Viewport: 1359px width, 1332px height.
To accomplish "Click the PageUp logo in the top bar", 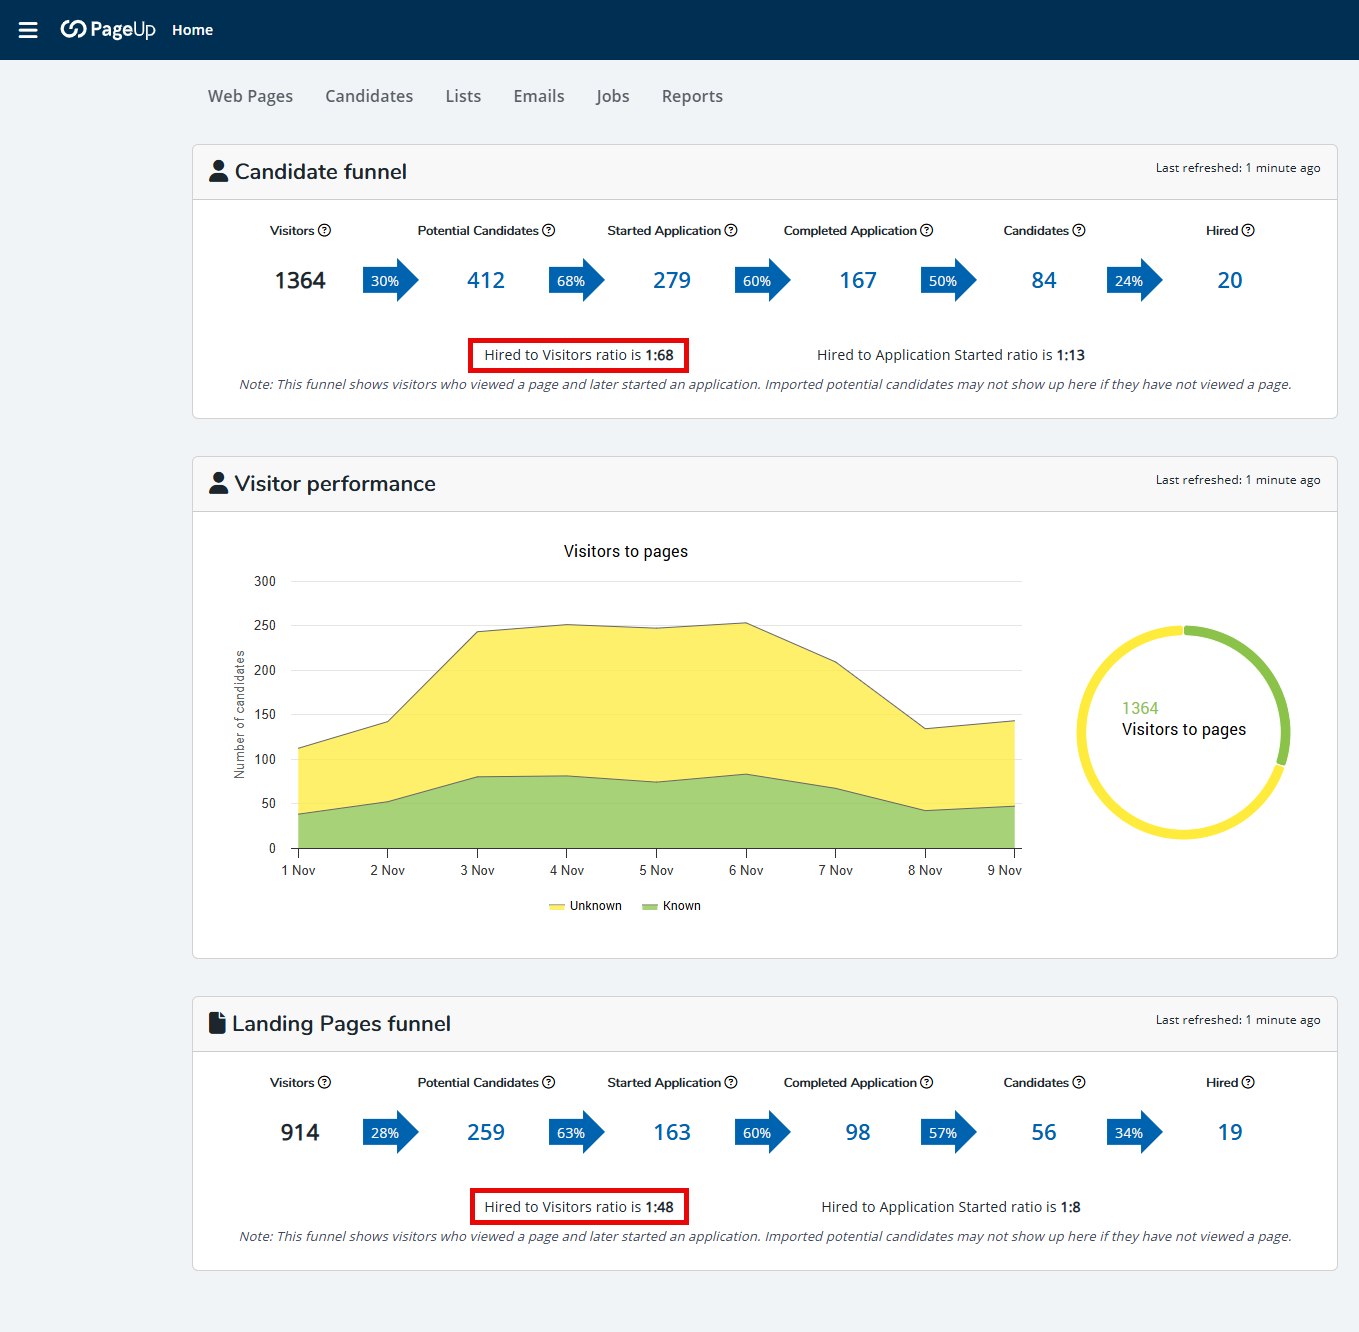I will point(108,29).
